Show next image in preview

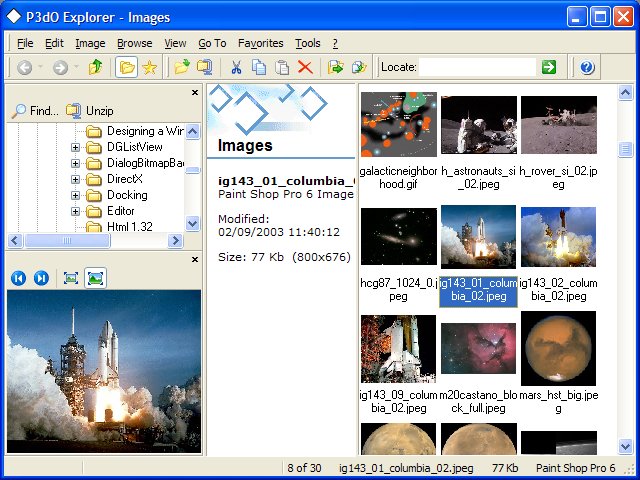coord(41,278)
